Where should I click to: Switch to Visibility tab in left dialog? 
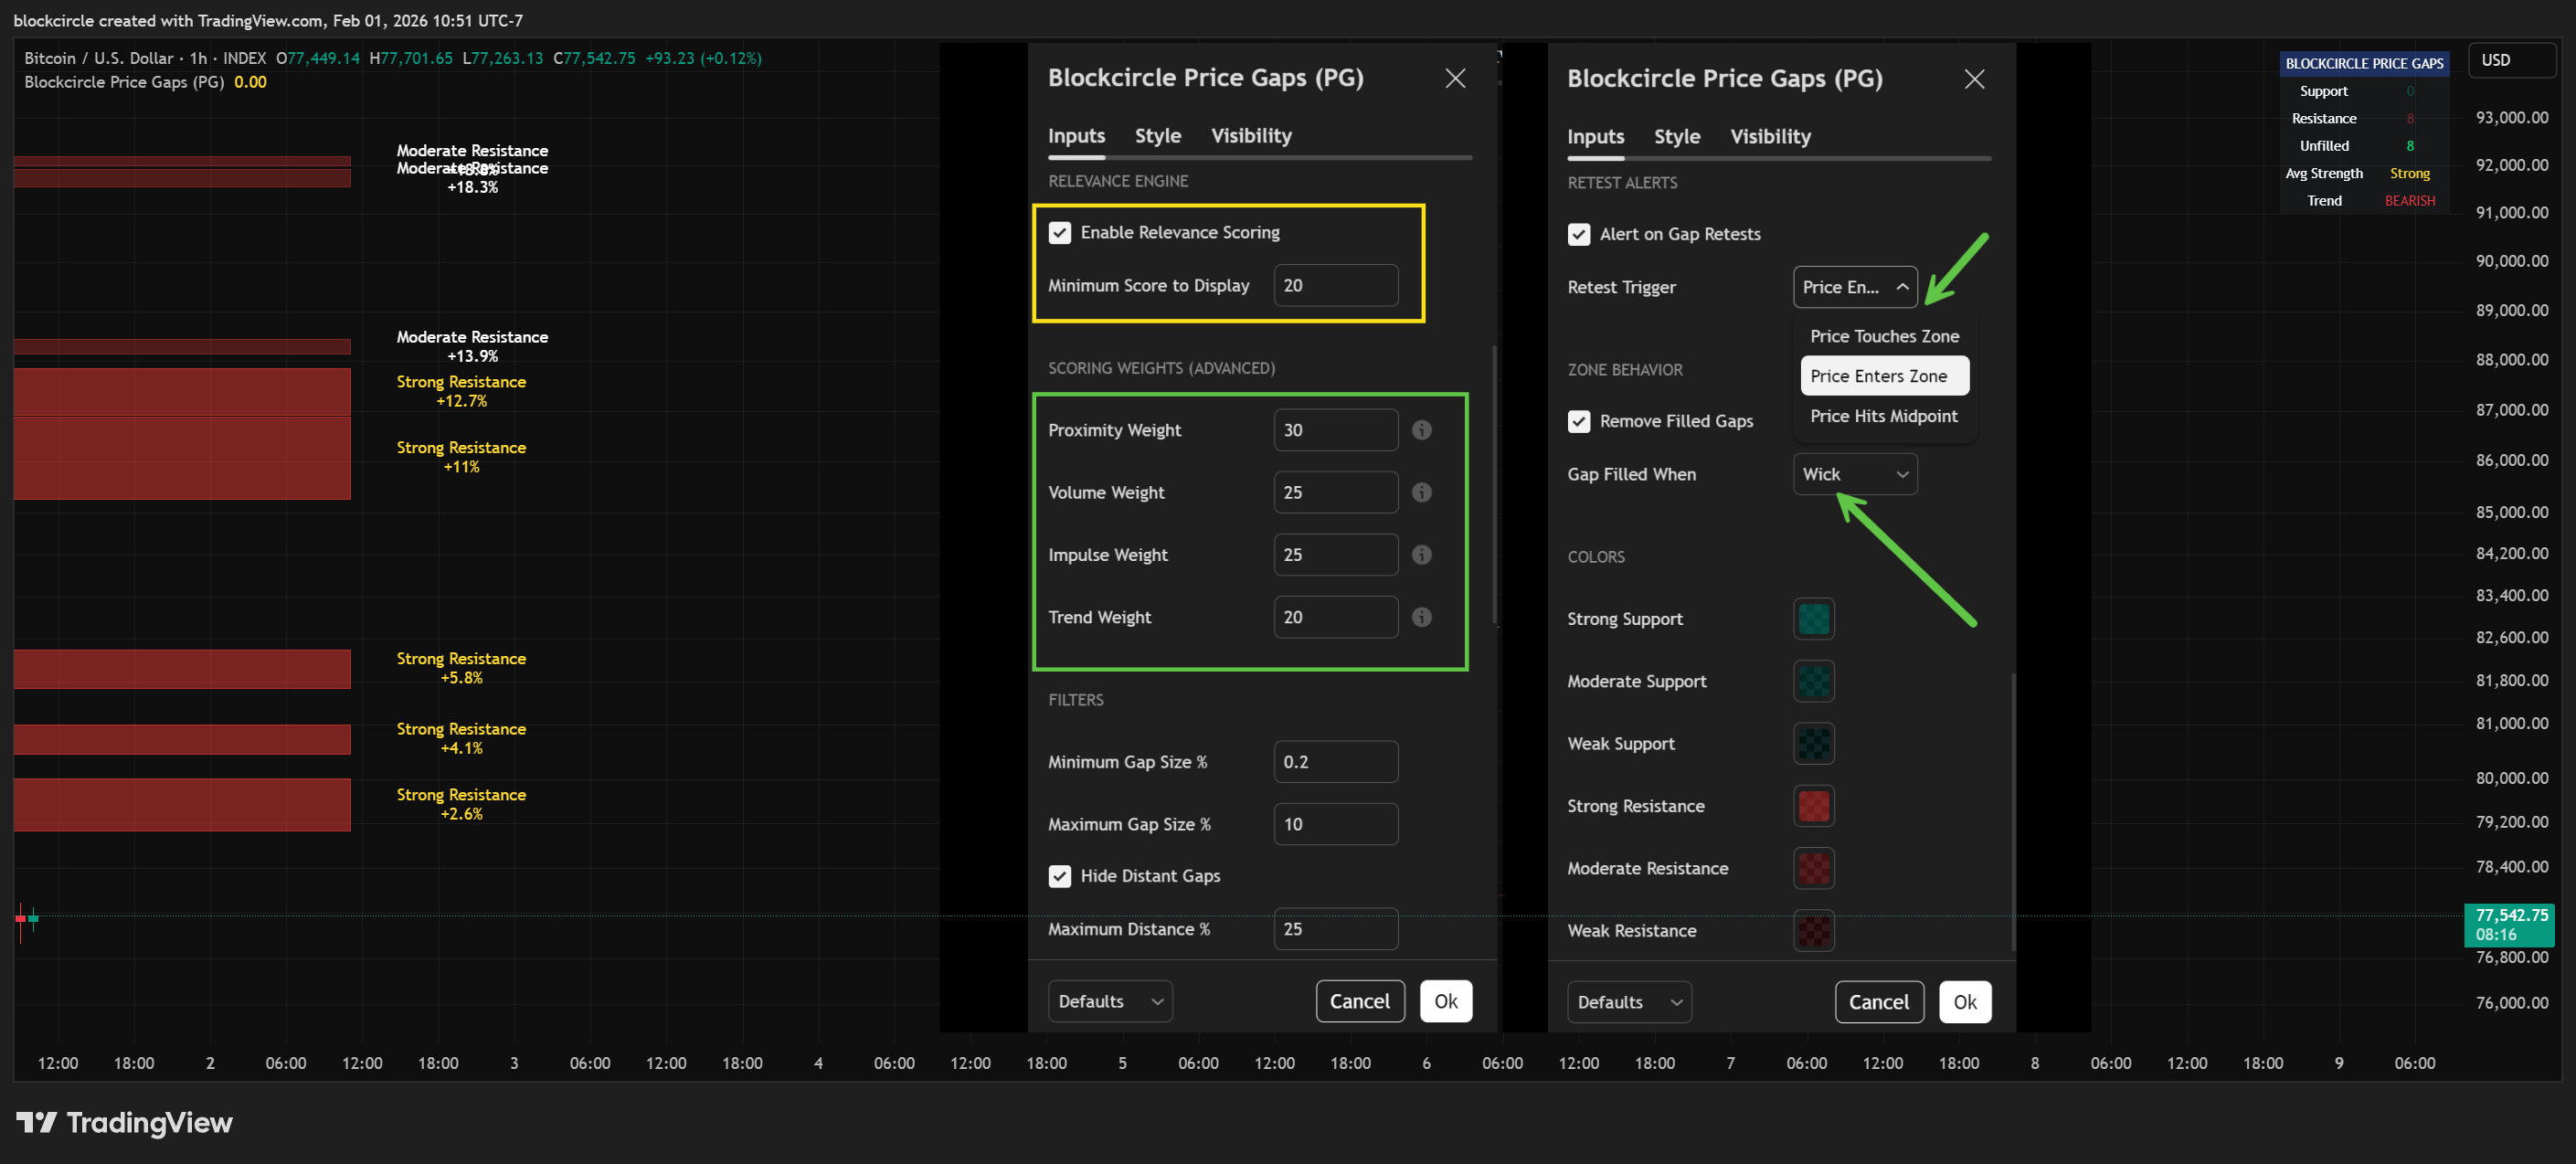[1251, 136]
